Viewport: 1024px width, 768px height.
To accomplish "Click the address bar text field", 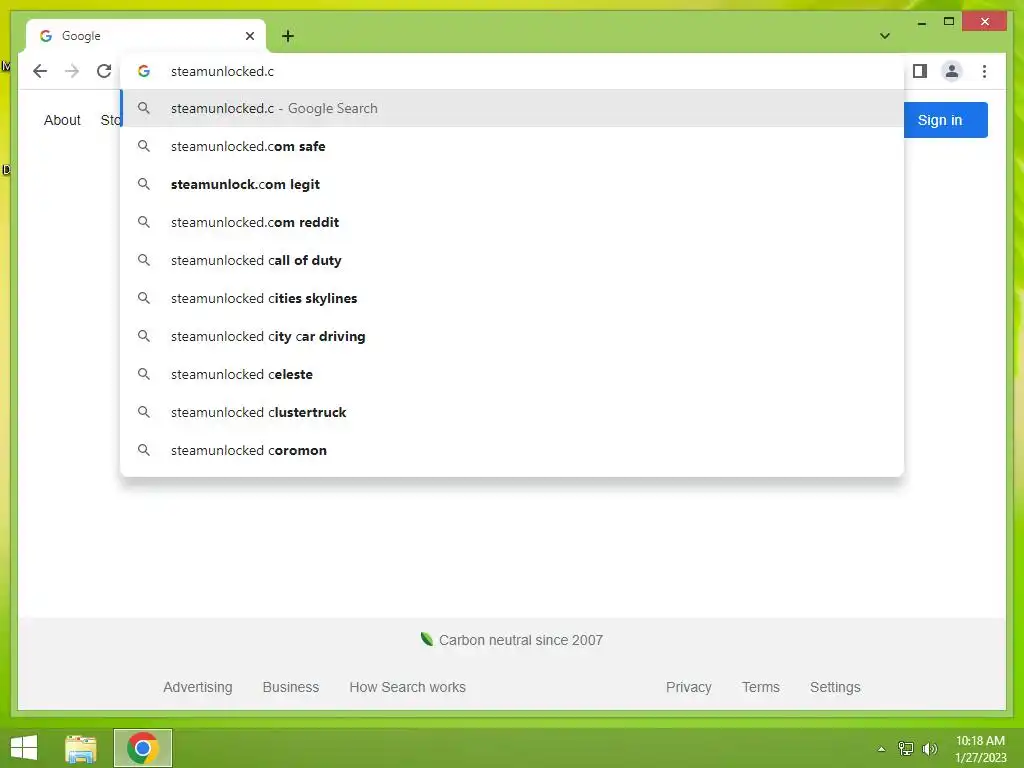I will [512, 71].
